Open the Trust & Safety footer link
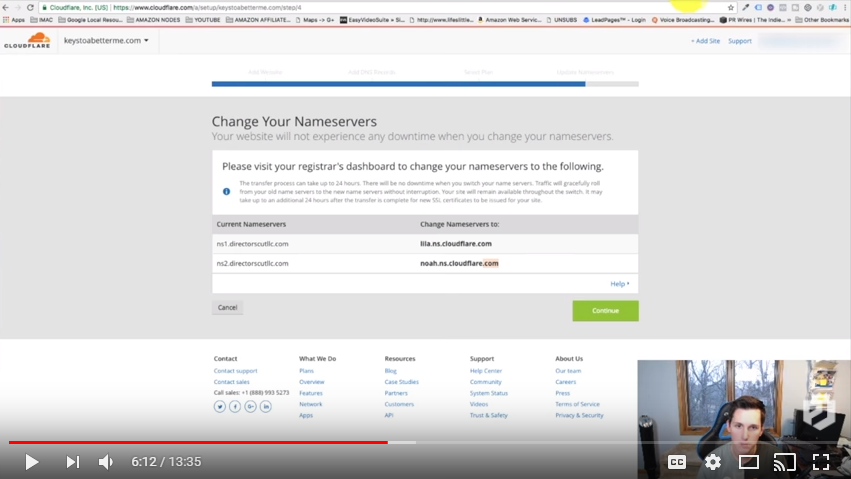 [488, 416]
